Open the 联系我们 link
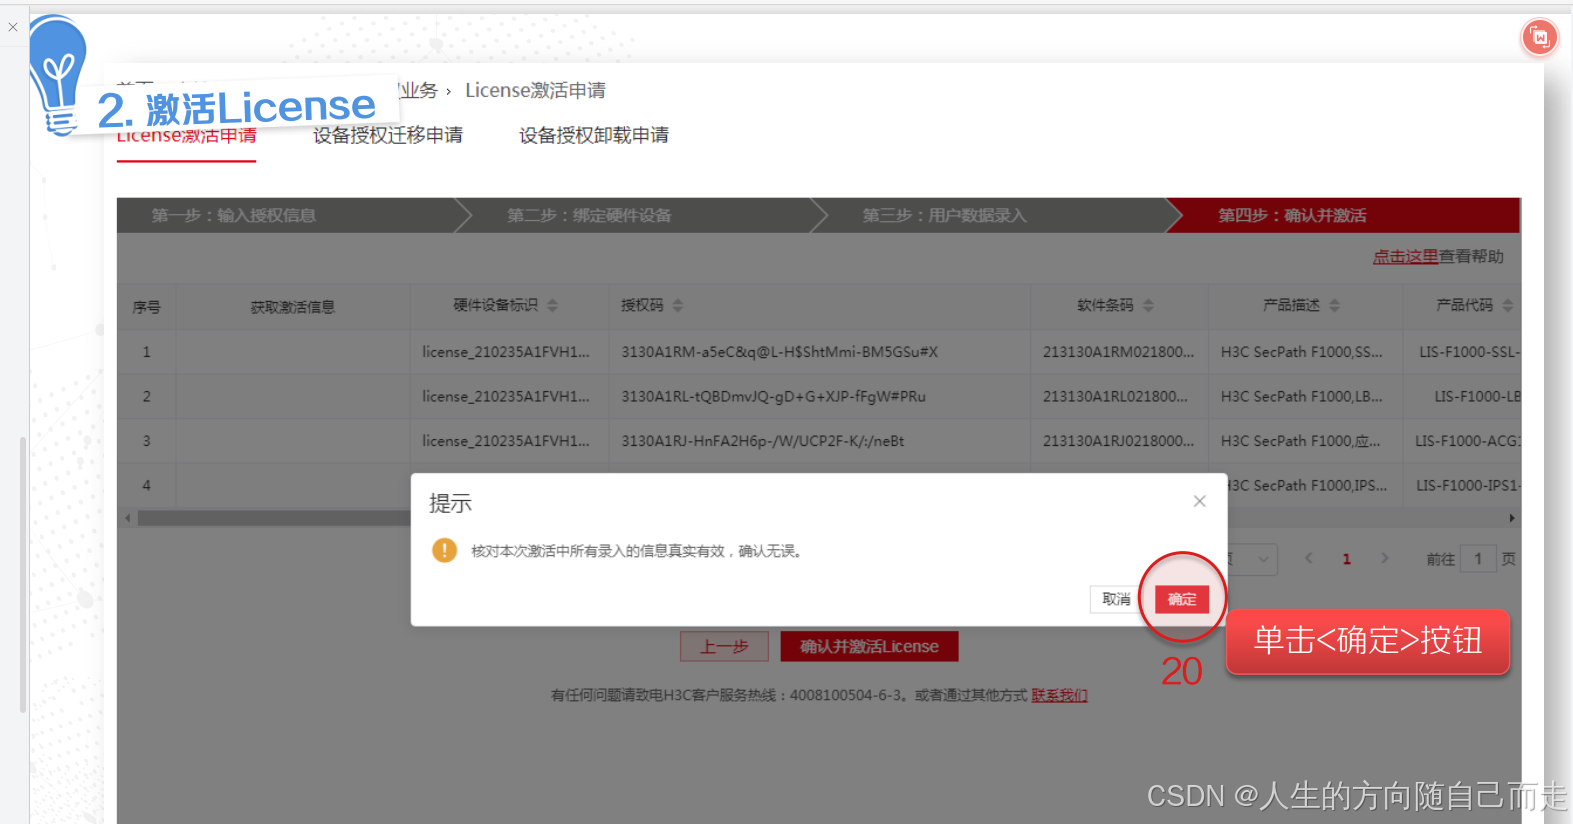This screenshot has height=824, width=1573. pyautogui.click(x=1059, y=695)
